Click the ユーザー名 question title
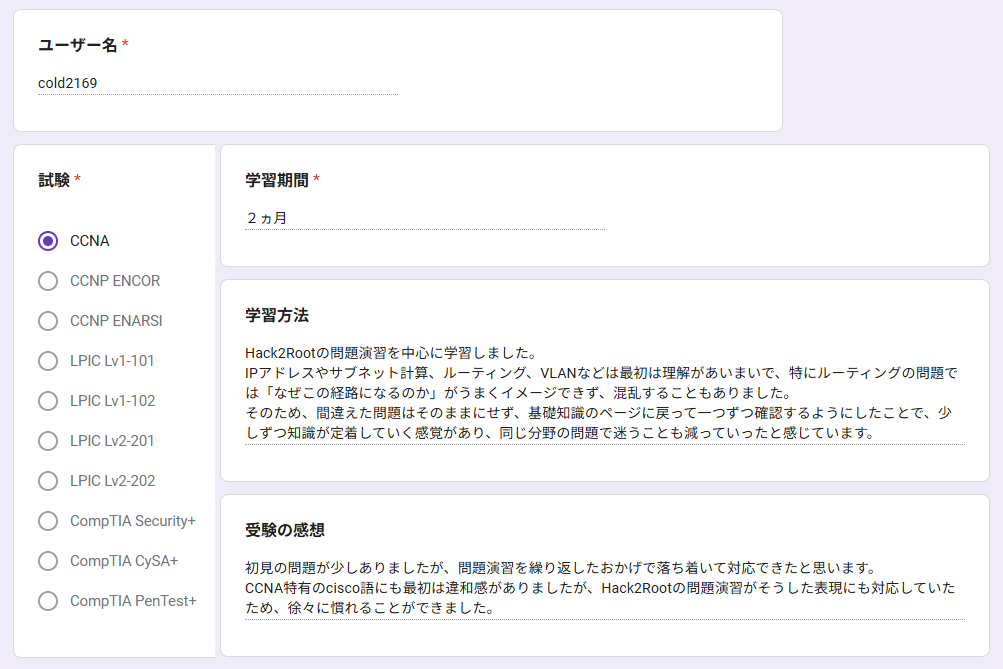This screenshot has width=1003, height=669. pyautogui.click(x=78, y=45)
